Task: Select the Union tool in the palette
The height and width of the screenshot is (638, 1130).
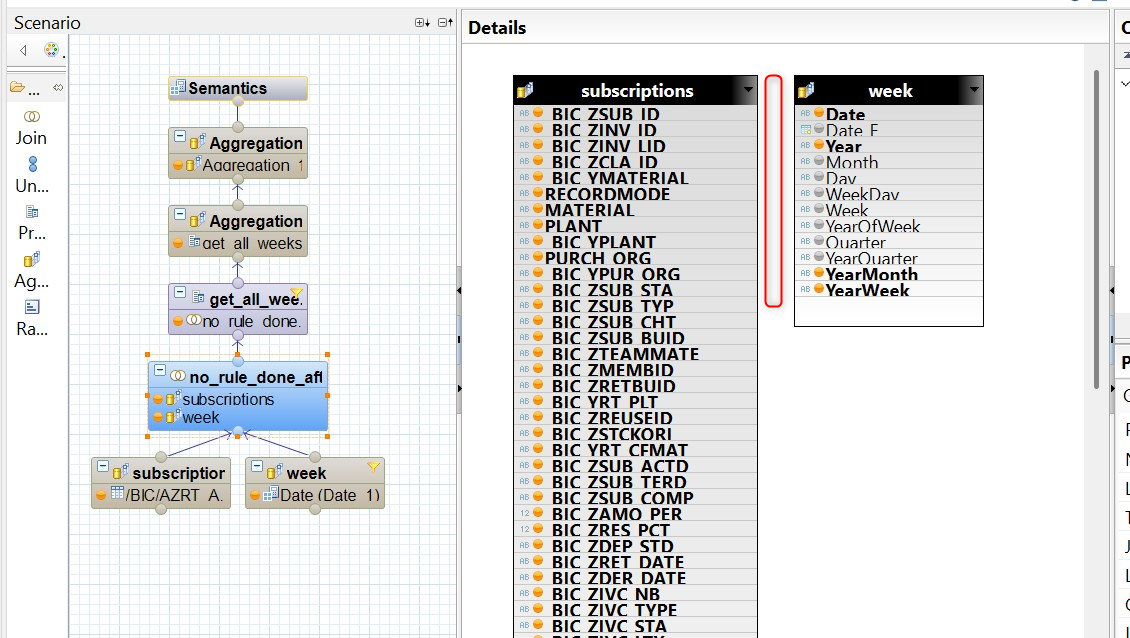Action: pos(31,174)
